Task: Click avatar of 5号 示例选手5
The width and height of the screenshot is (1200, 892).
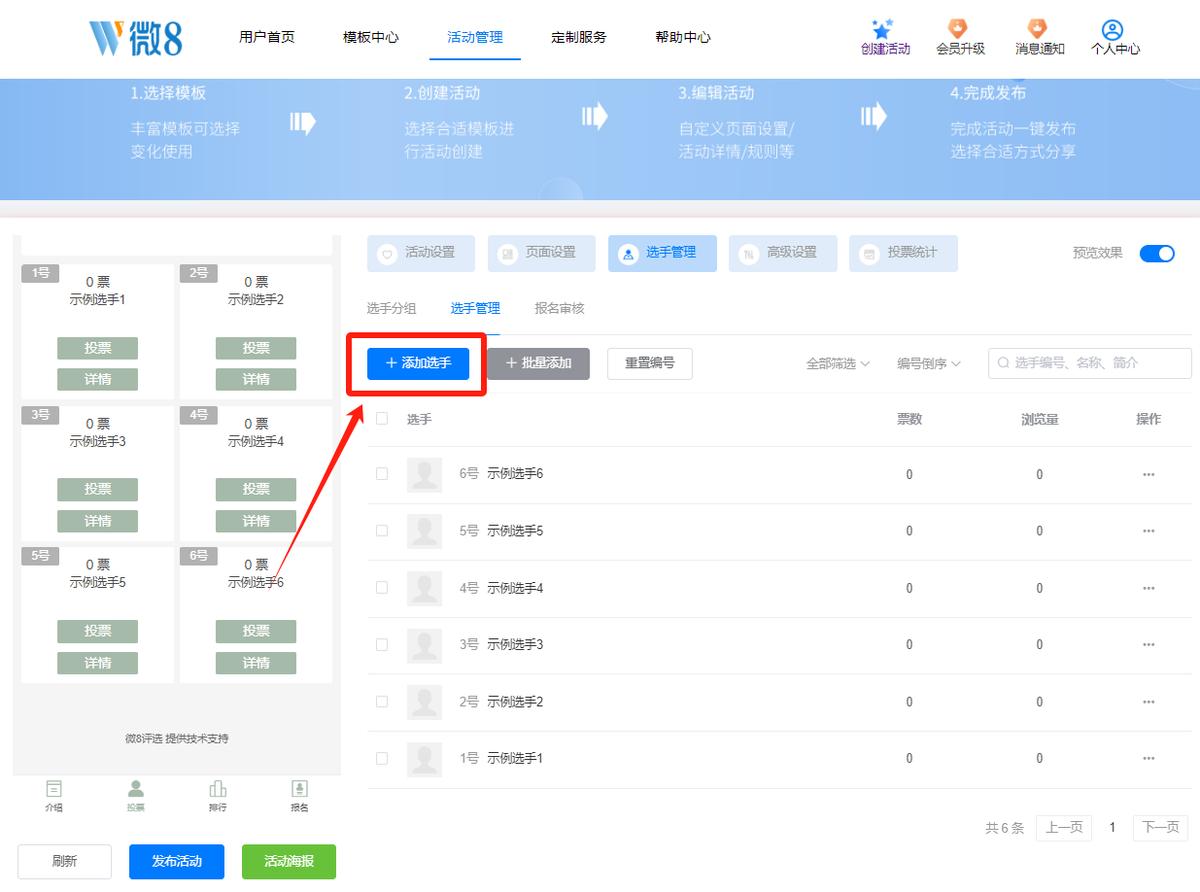Action: coord(425,531)
